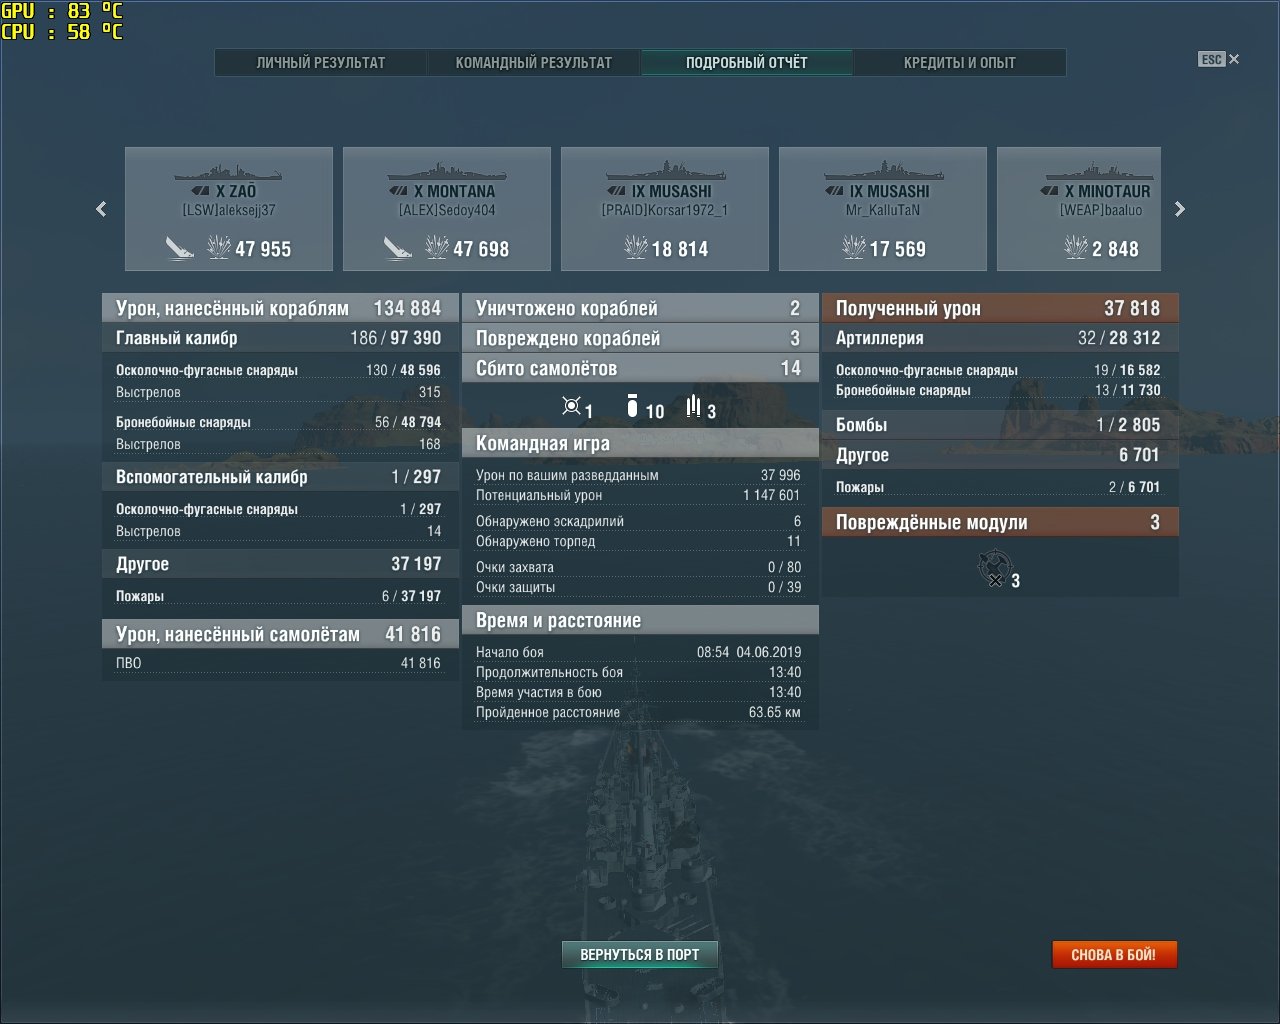The image size is (1280, 1024).
Task: Click the Начало боя row
Action: click(638, 652)
